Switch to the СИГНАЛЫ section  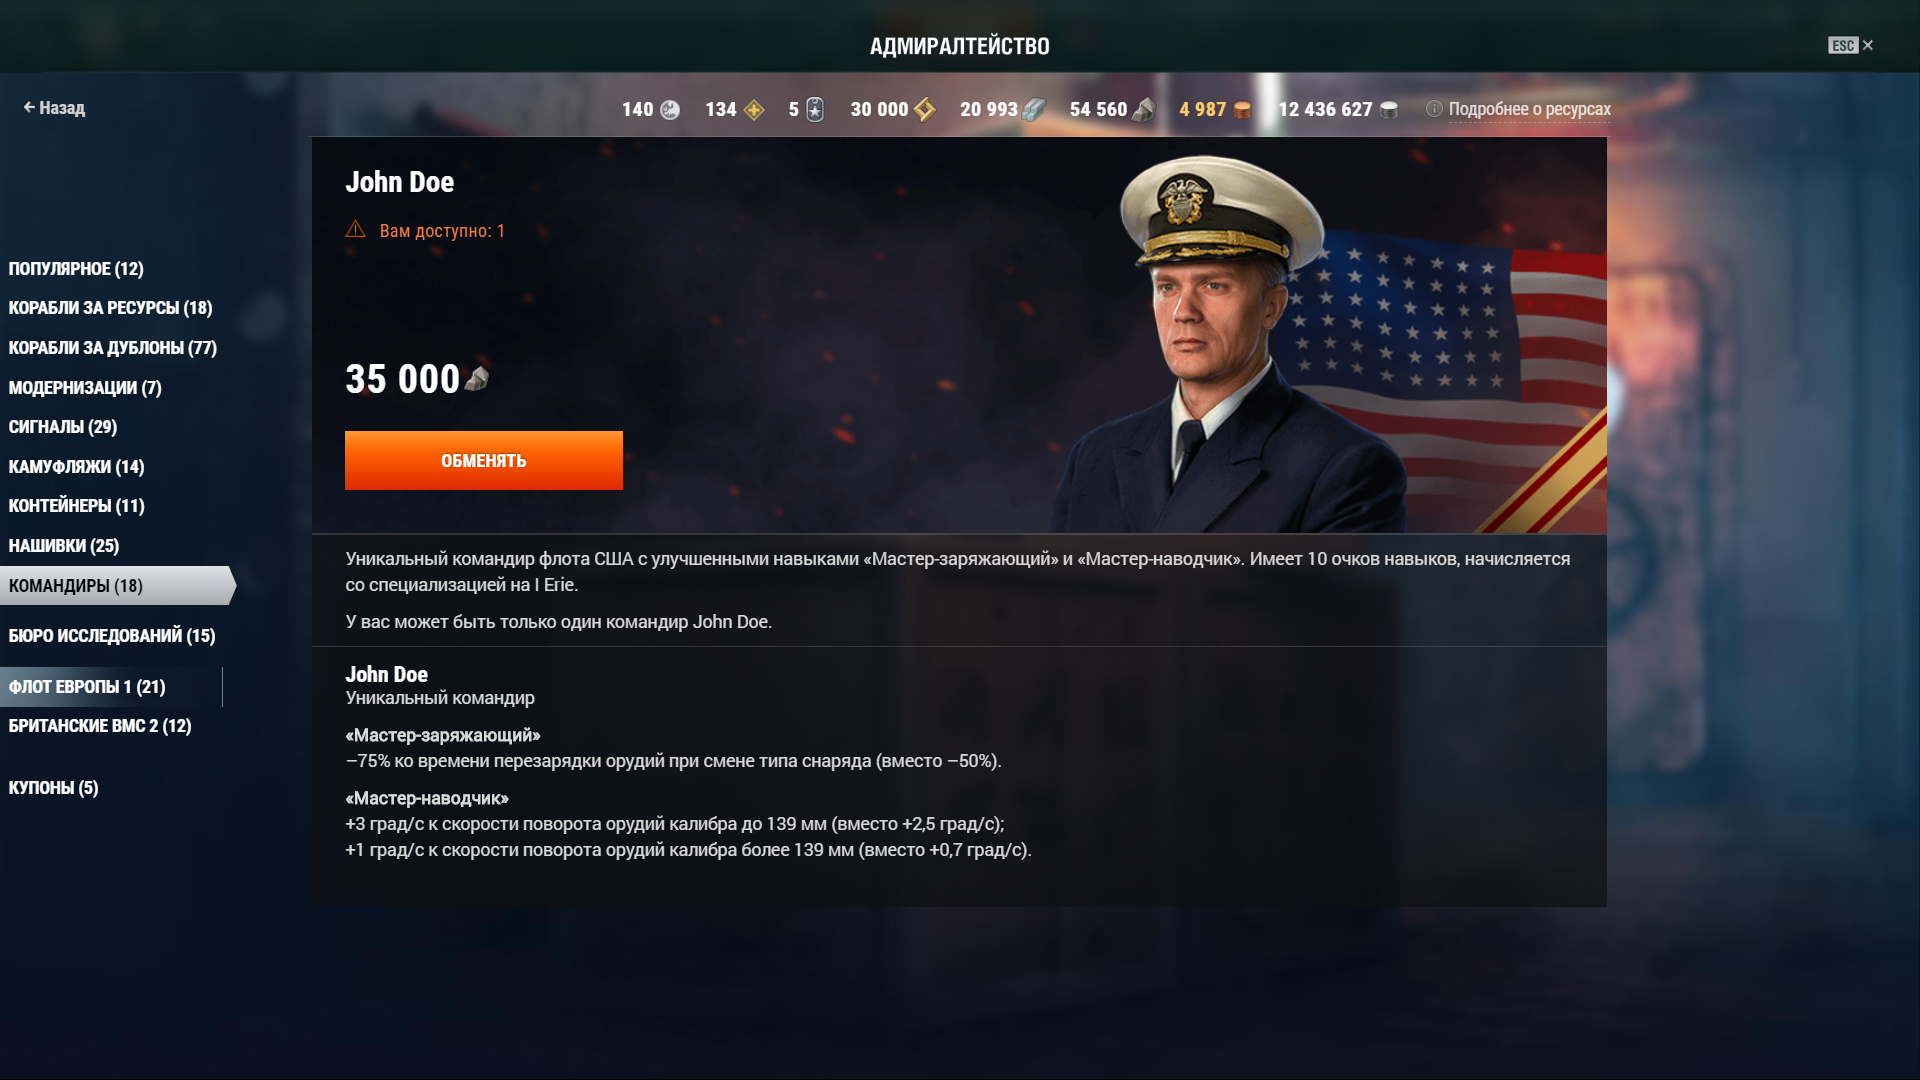click(63, 427)
